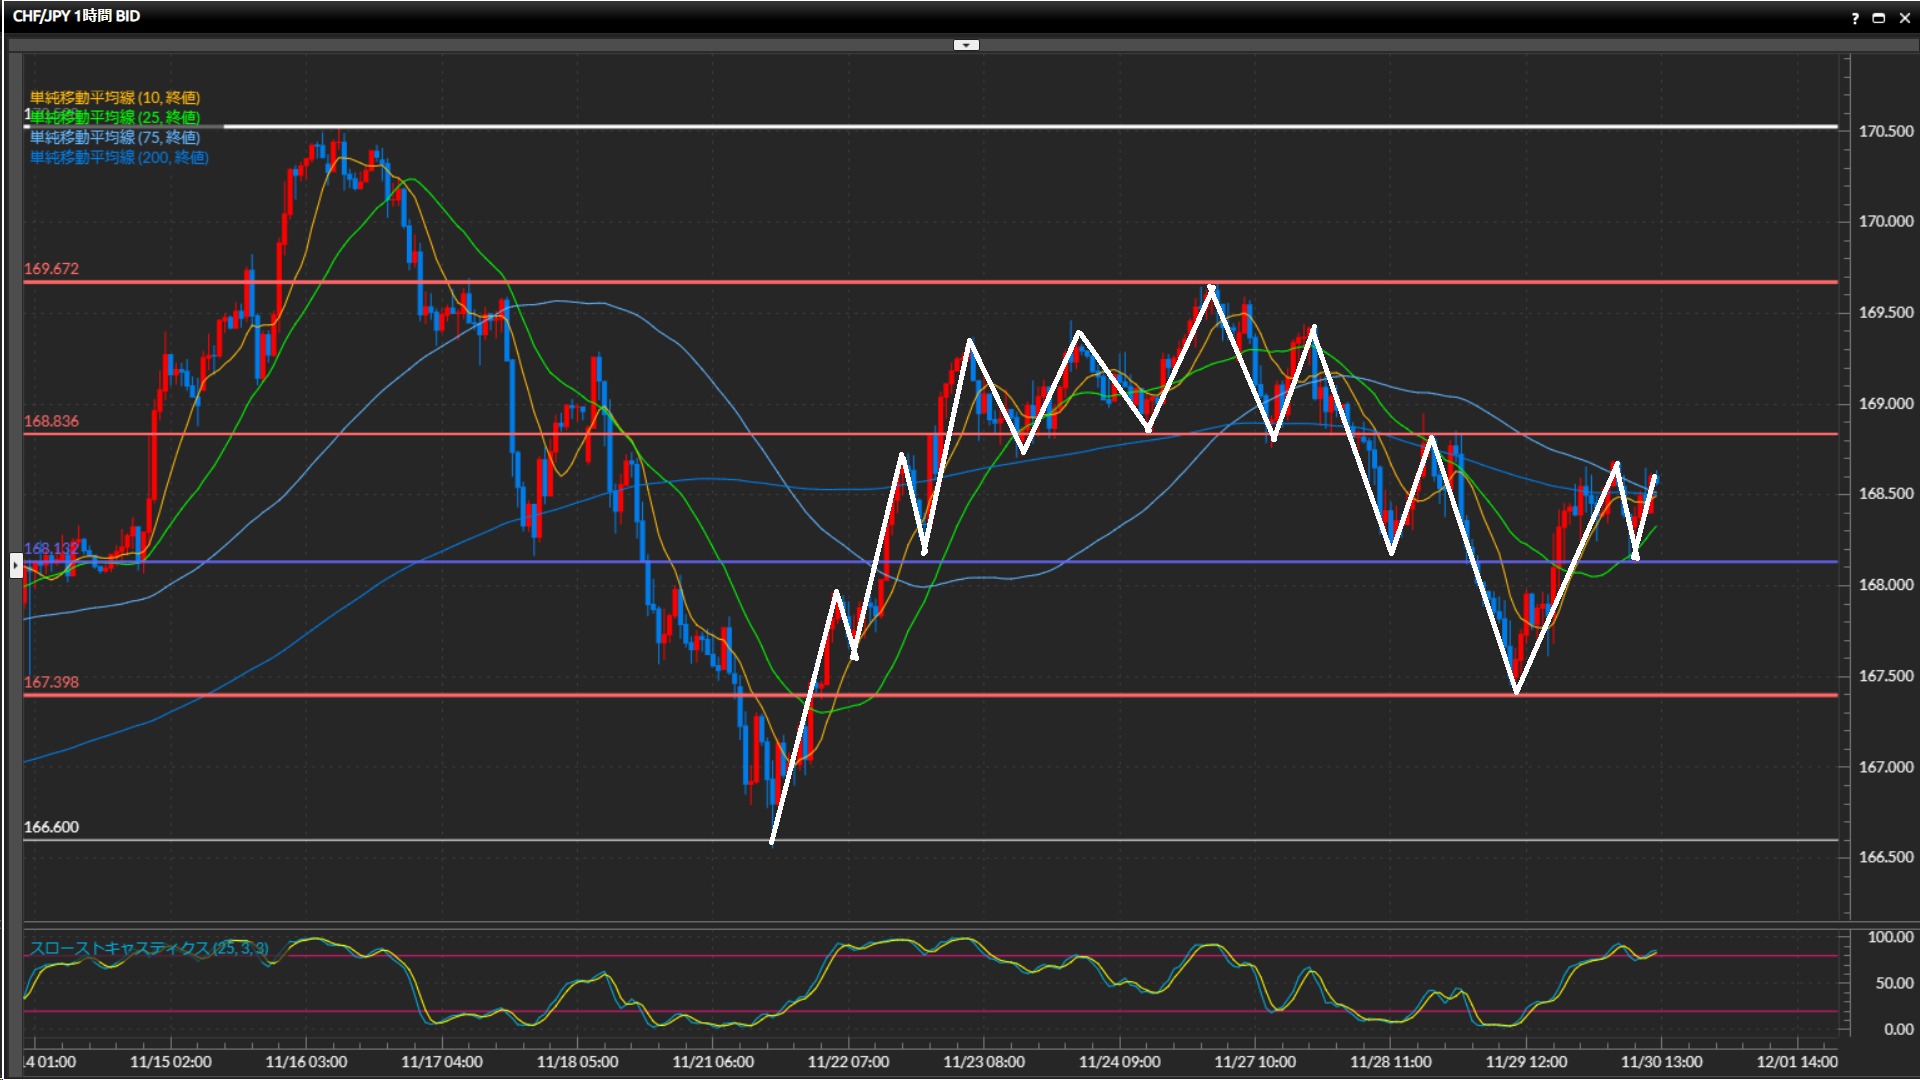The width and height of the screenshot is (1920, 1080).
Task: Select the 166.600 white horizontal line label
Action: coord(51,827)
